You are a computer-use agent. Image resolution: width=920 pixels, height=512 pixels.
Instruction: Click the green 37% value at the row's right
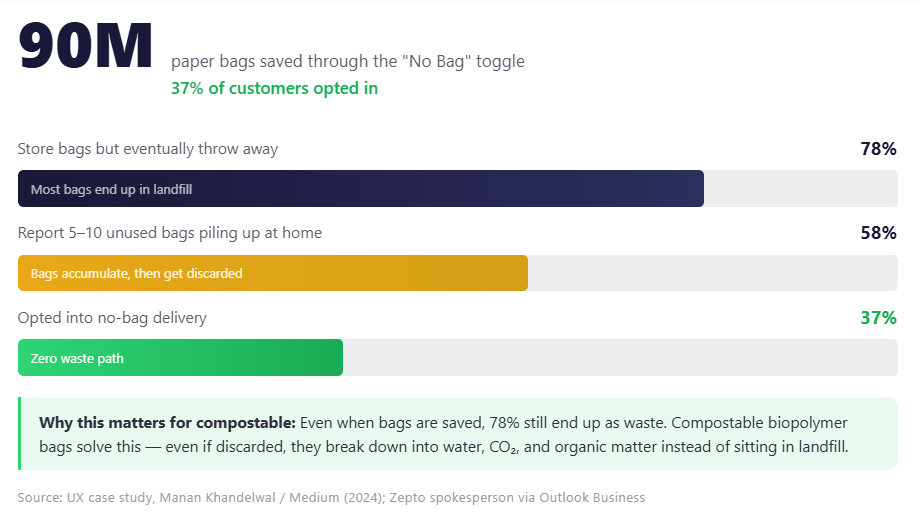[878, 318]
